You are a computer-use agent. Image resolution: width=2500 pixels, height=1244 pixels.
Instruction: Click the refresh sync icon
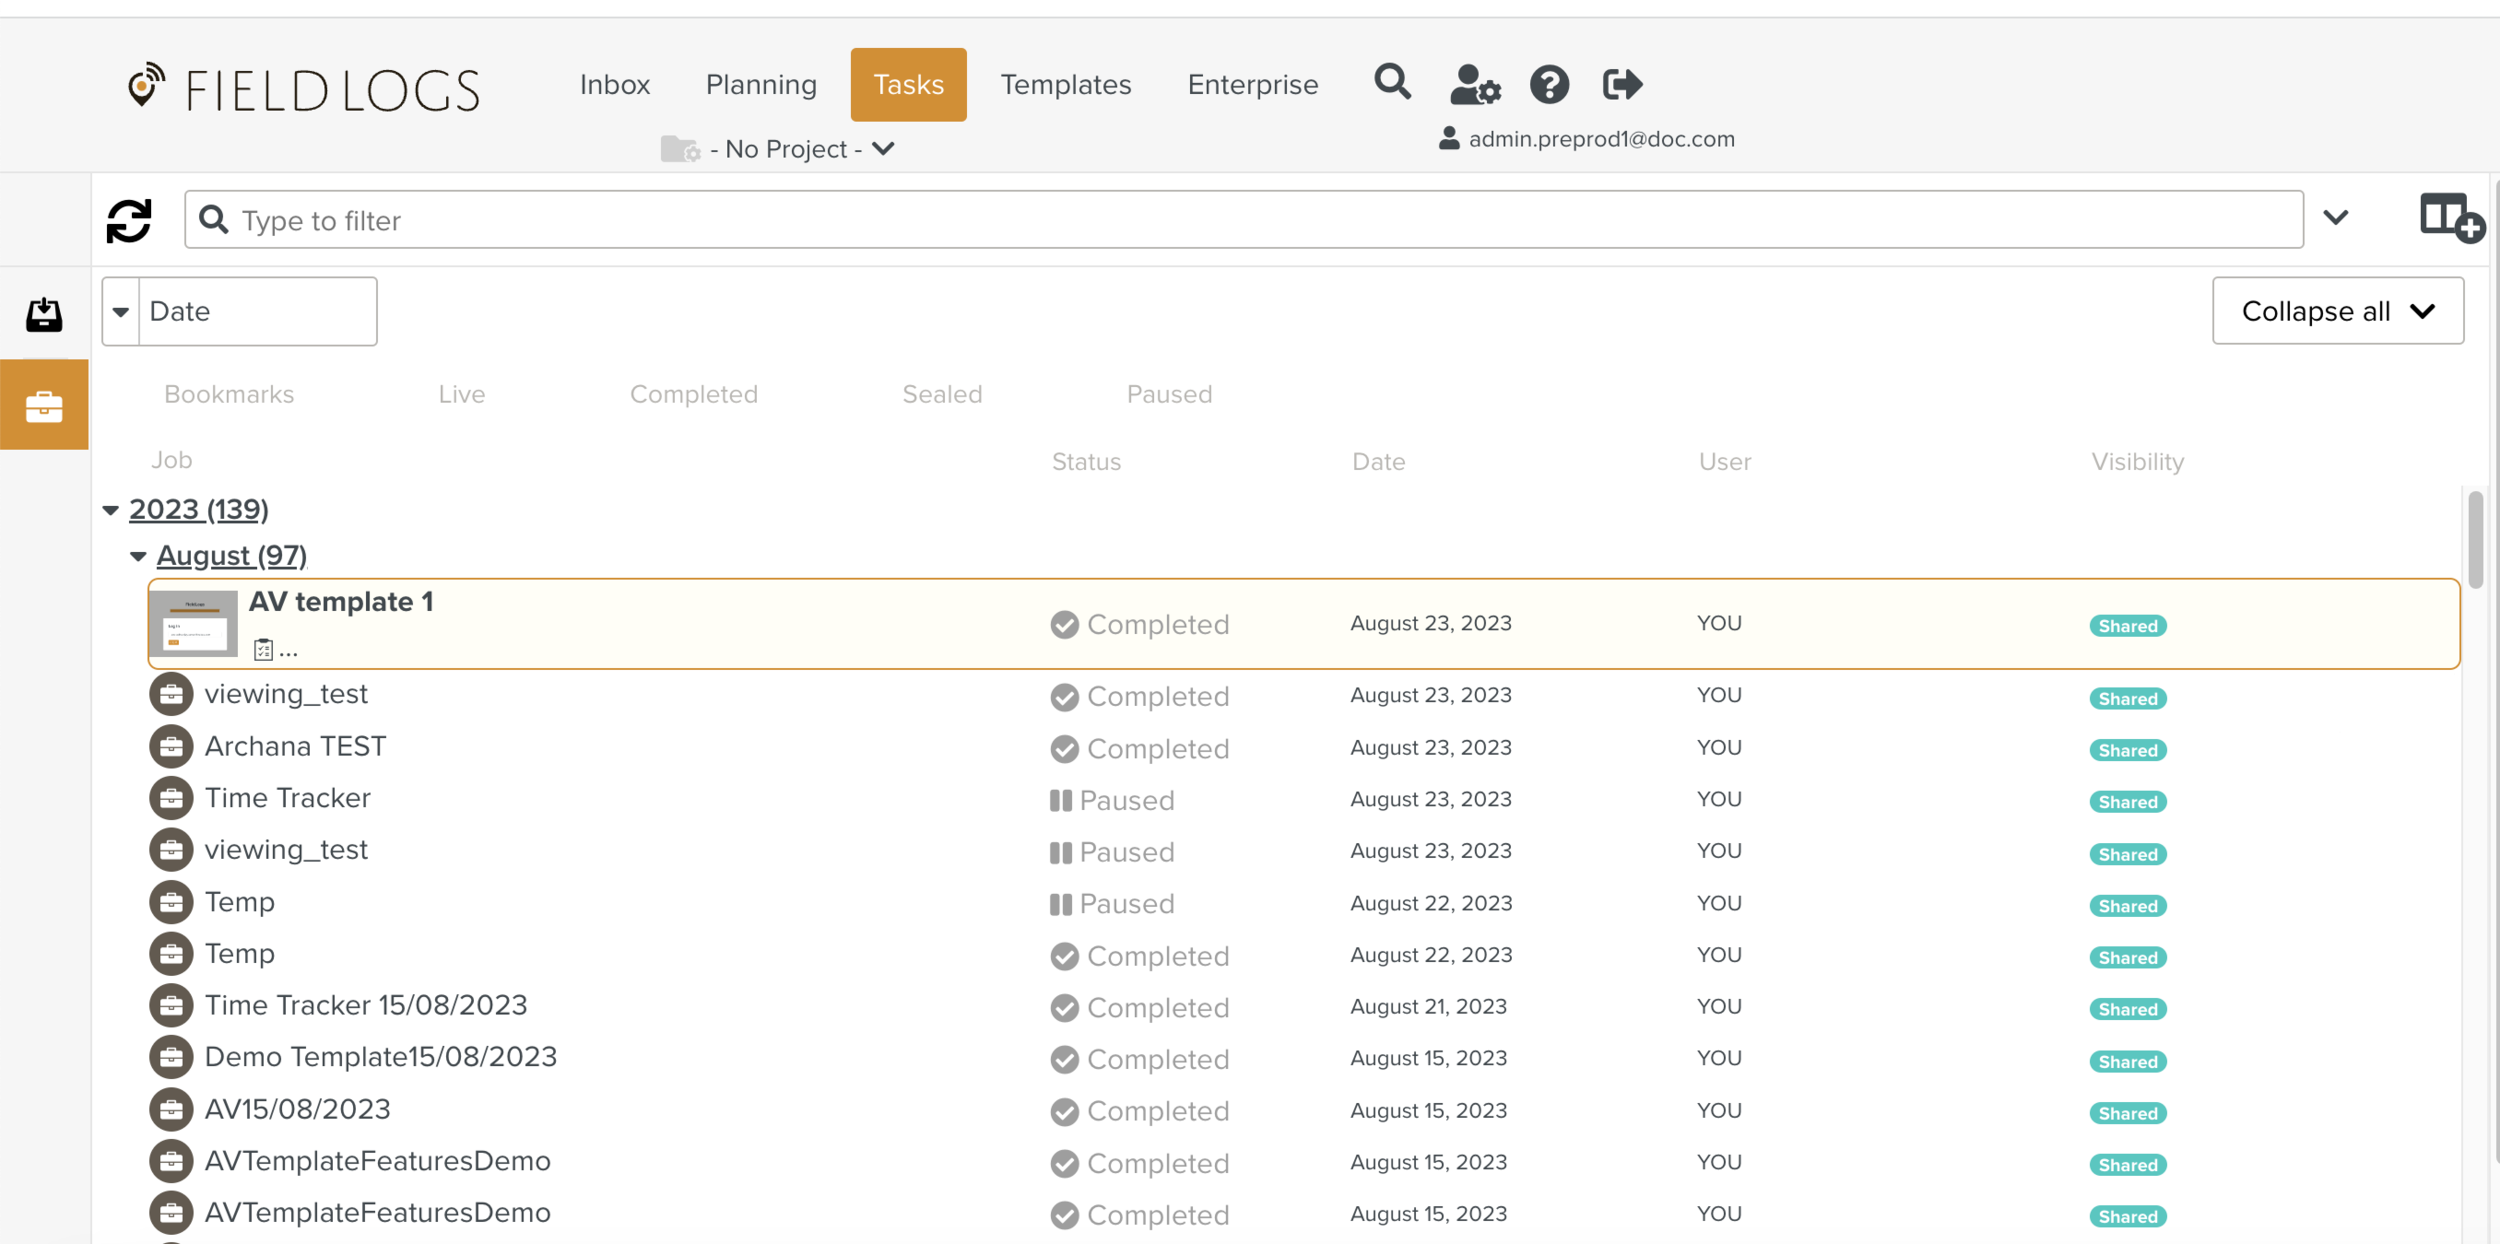tap(129, 221)
